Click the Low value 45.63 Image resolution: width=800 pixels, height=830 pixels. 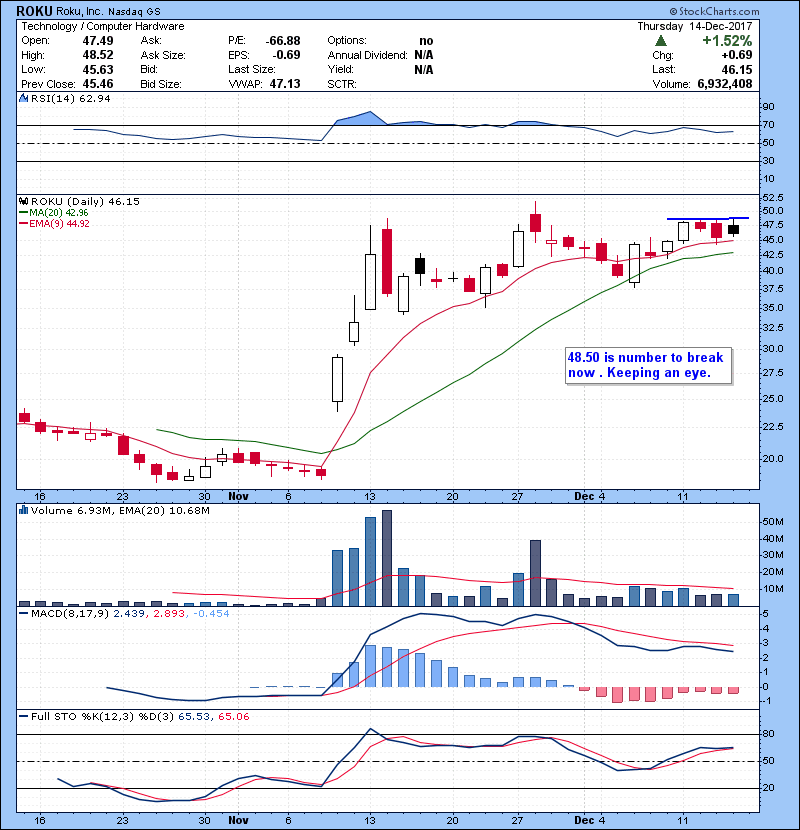pos(98,69)
